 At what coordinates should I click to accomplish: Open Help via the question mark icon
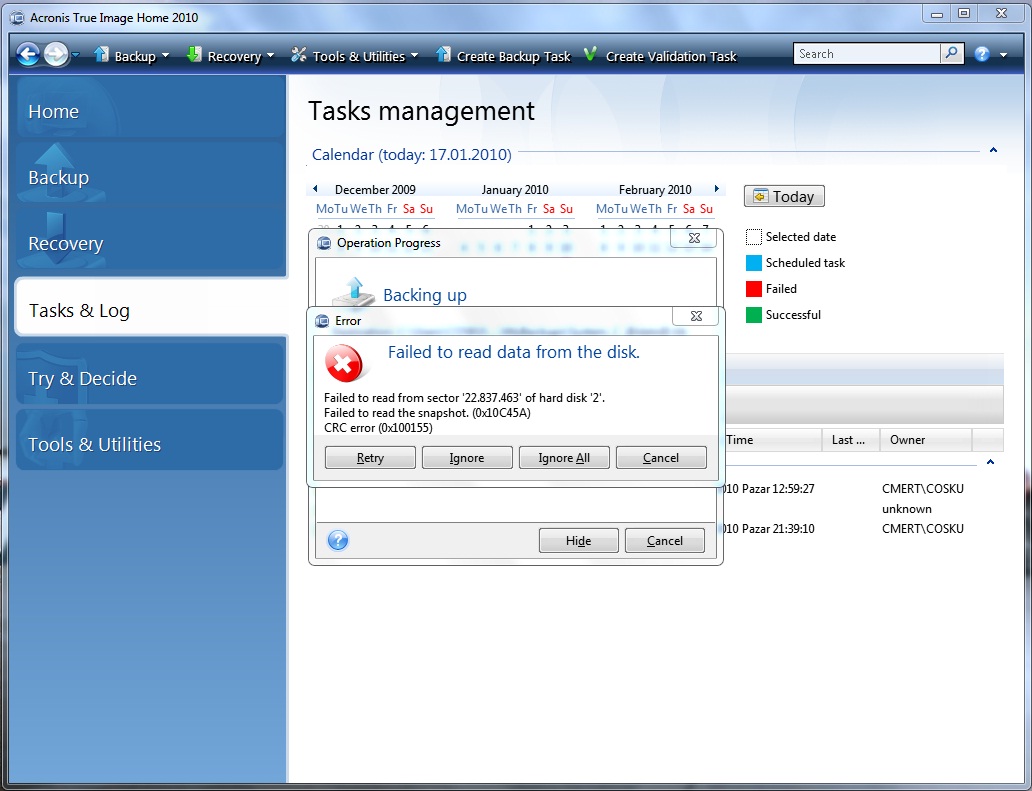coord(982,55)
